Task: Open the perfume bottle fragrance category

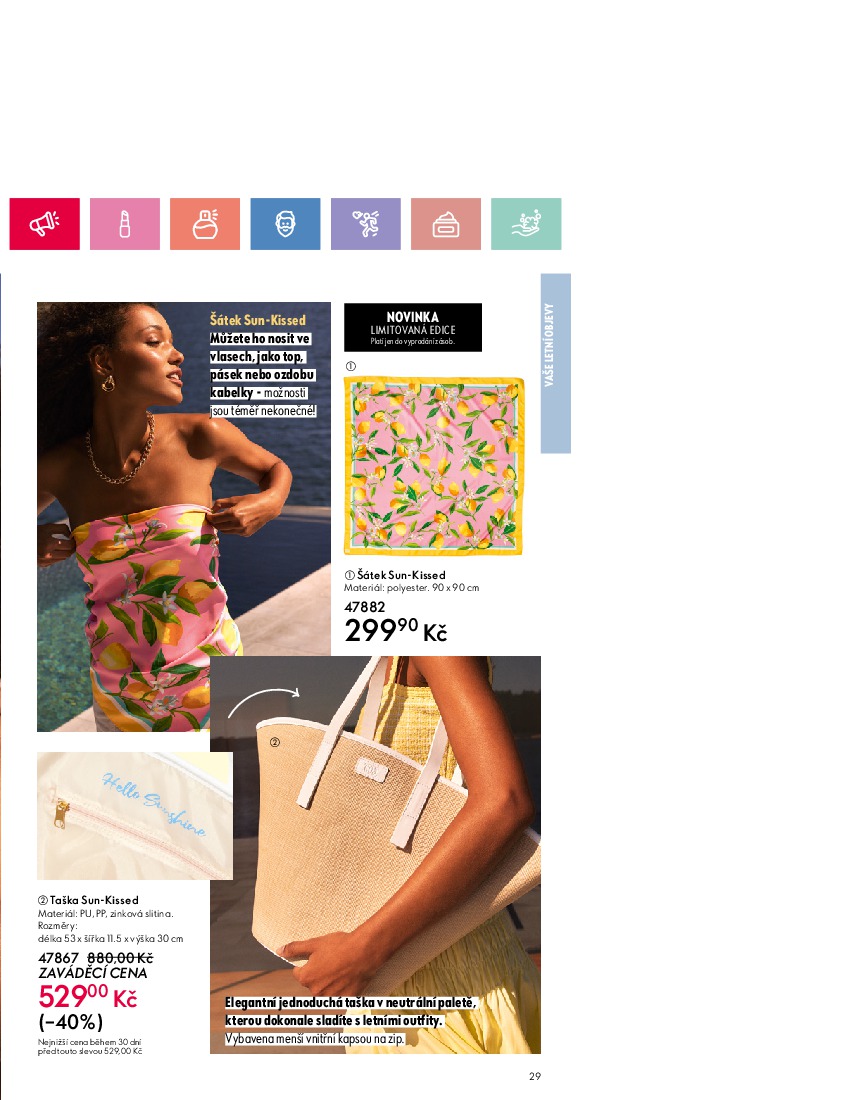Action: [x=205, y=224]
